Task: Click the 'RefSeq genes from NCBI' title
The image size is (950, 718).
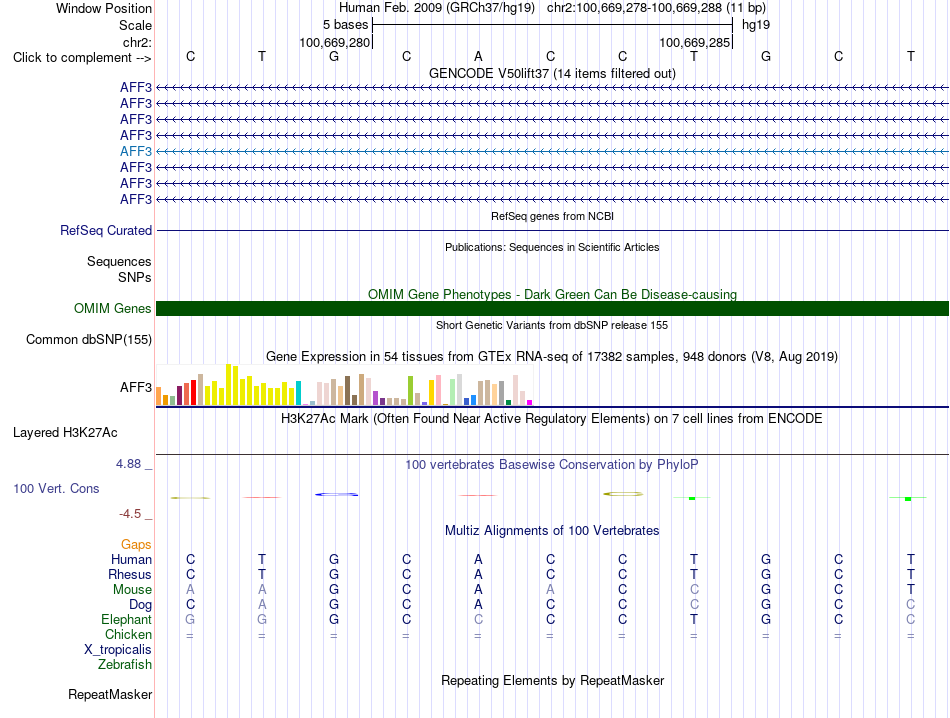Action: point(552,216)
